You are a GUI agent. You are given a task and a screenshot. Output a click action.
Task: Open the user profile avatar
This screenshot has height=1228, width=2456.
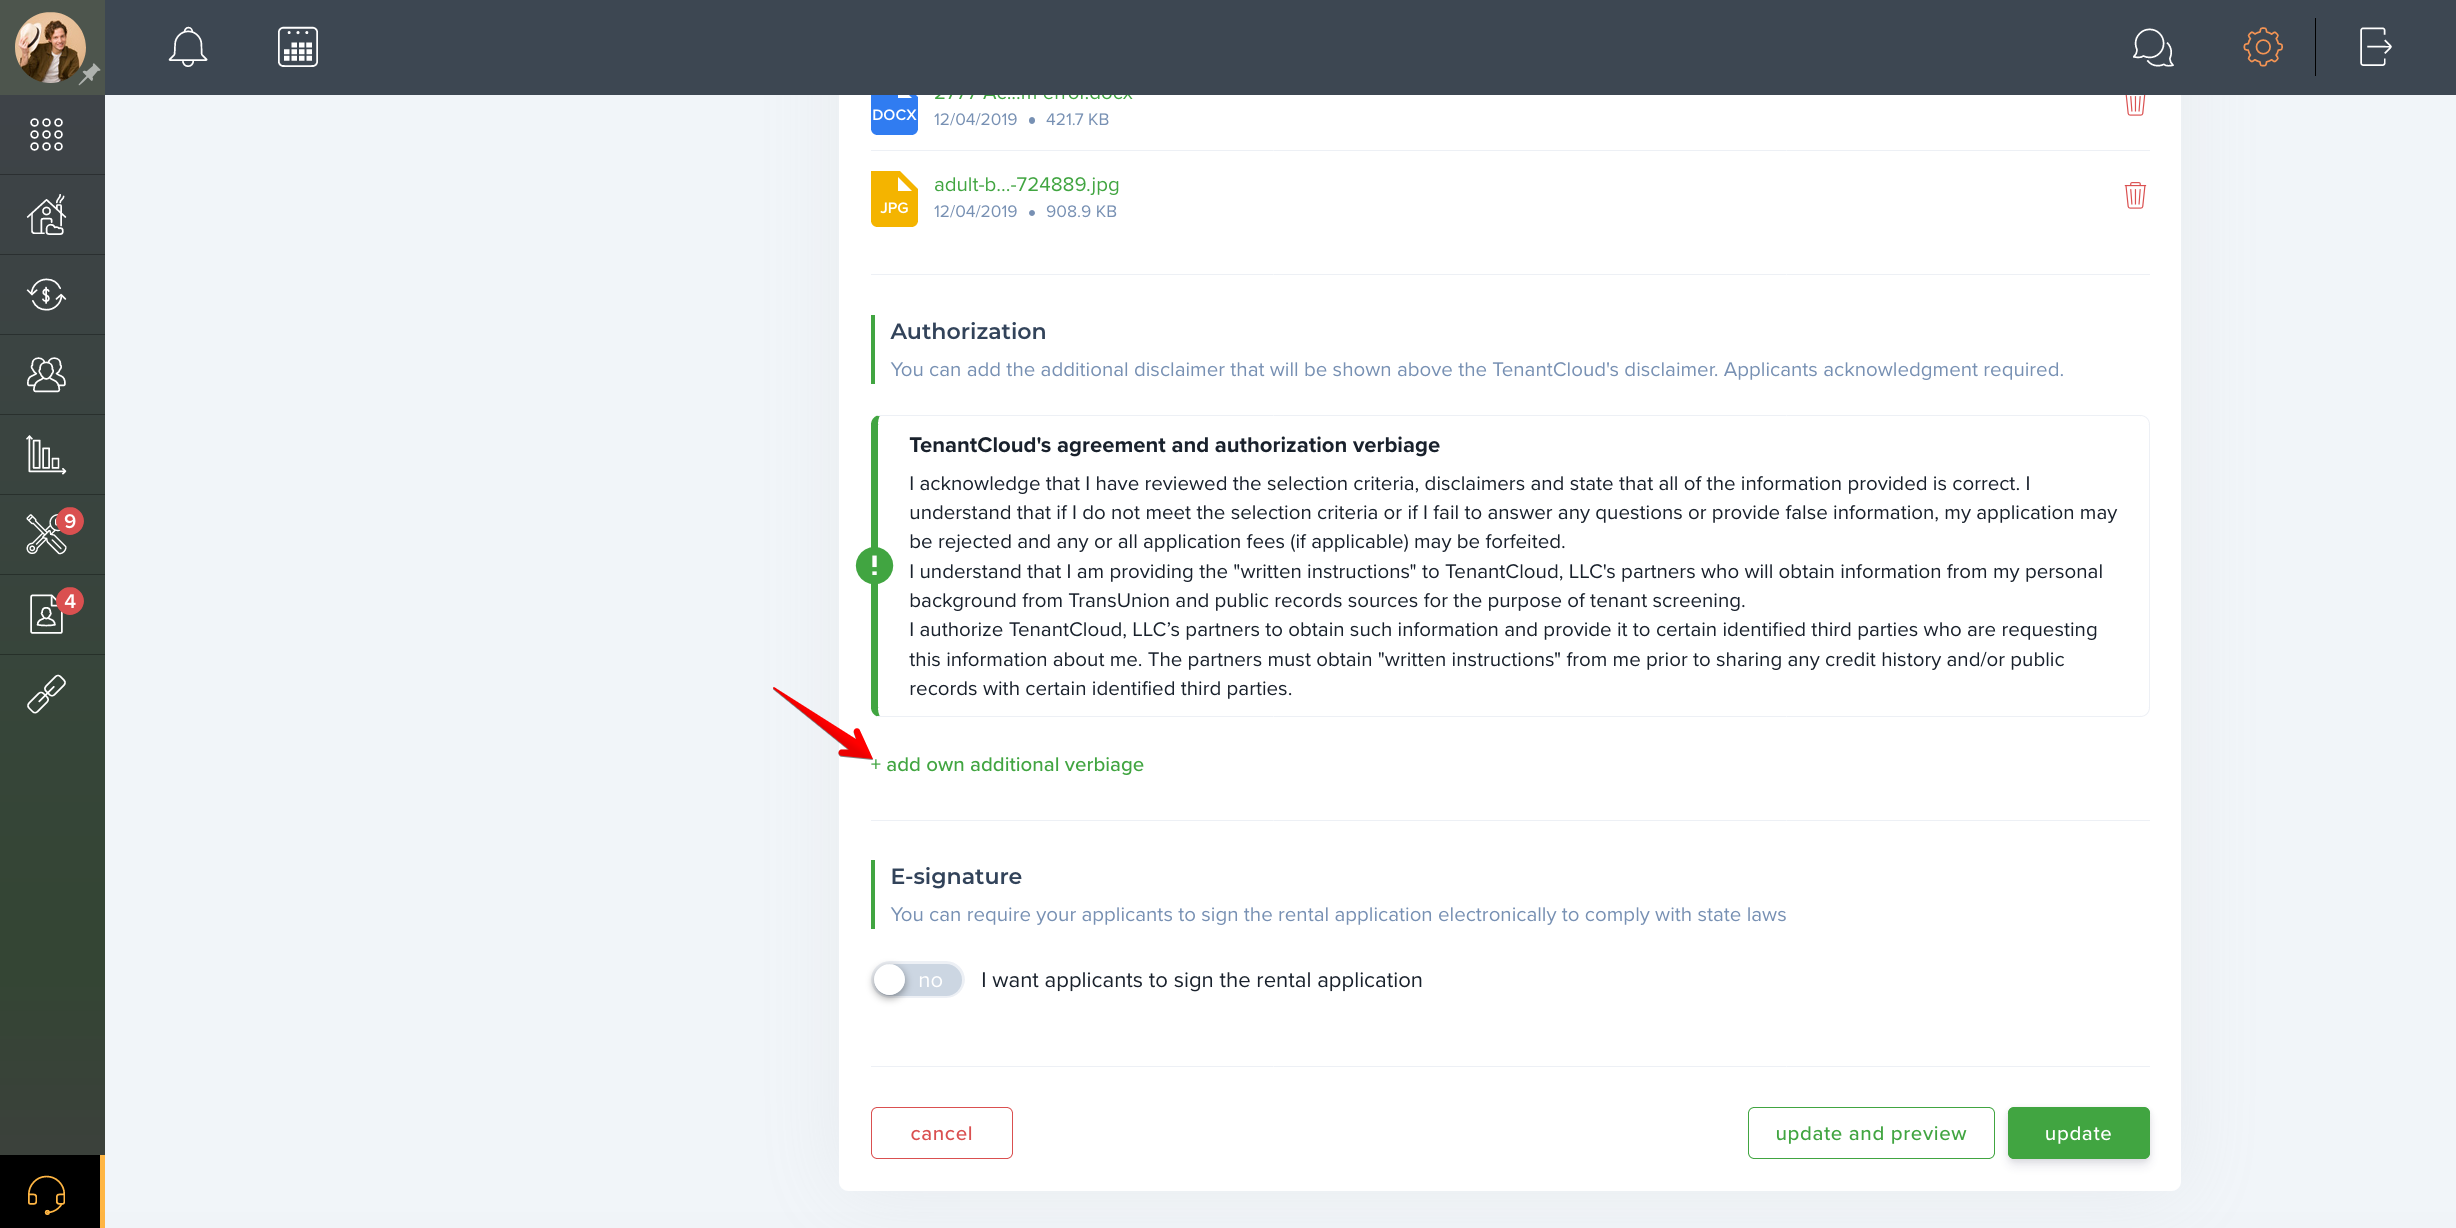[50, 47]
